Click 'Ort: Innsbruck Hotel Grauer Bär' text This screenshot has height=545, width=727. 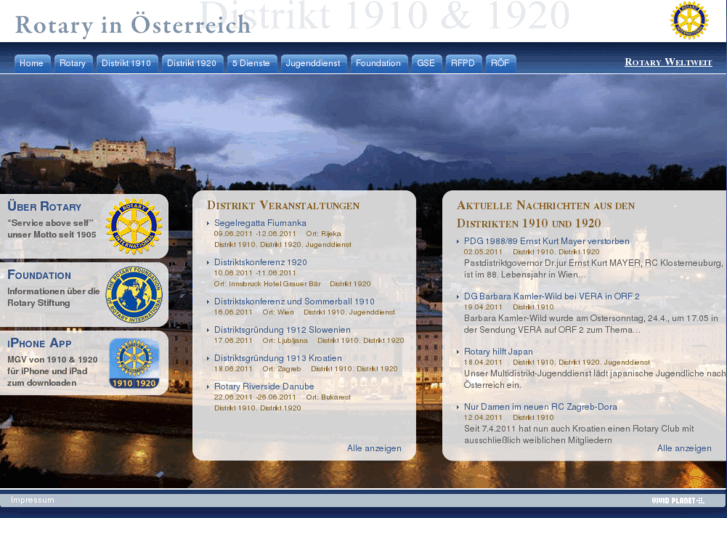coord(267,284)
